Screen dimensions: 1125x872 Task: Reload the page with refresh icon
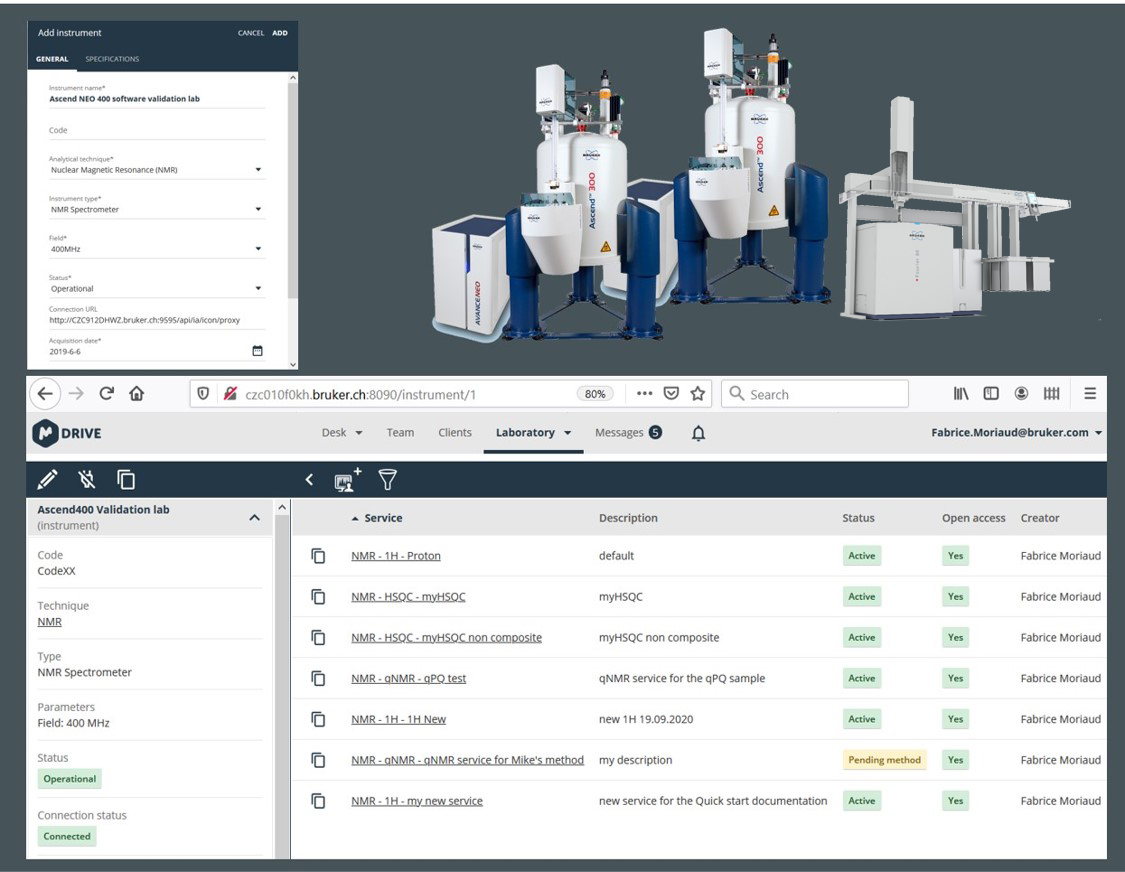(x=106, y=393)
